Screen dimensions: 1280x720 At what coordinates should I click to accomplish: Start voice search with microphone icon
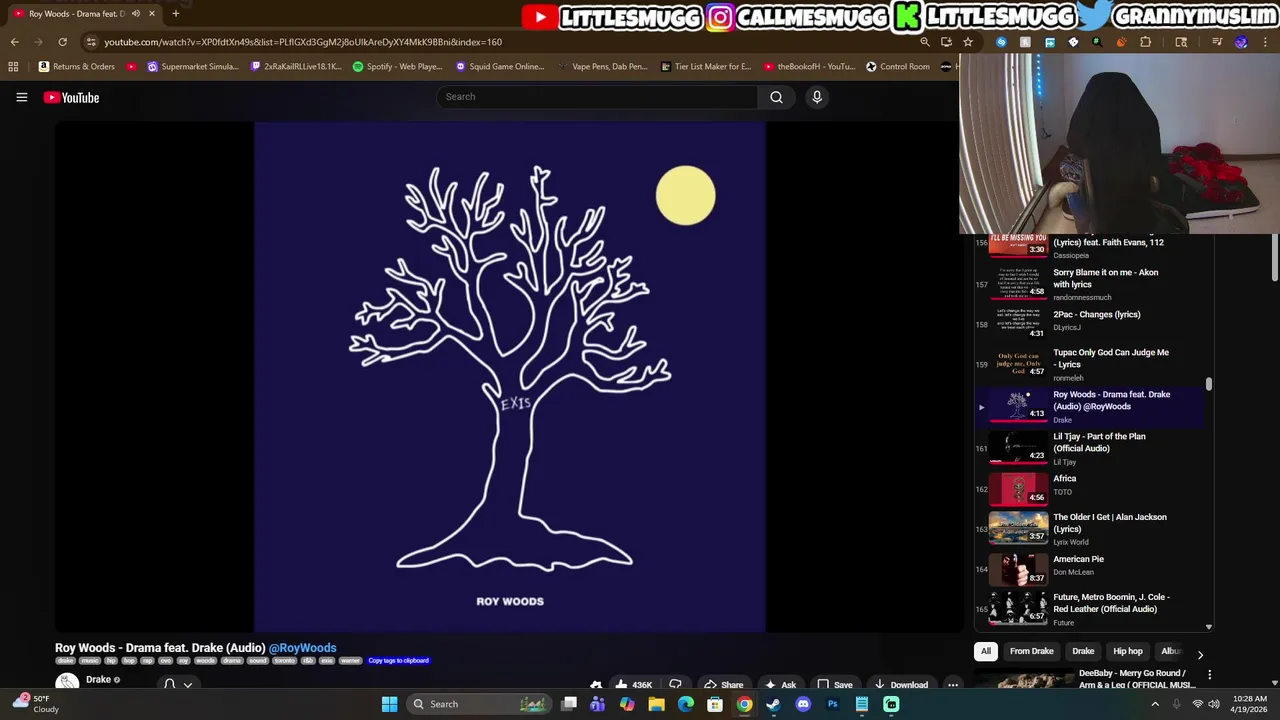coord(817,97)
